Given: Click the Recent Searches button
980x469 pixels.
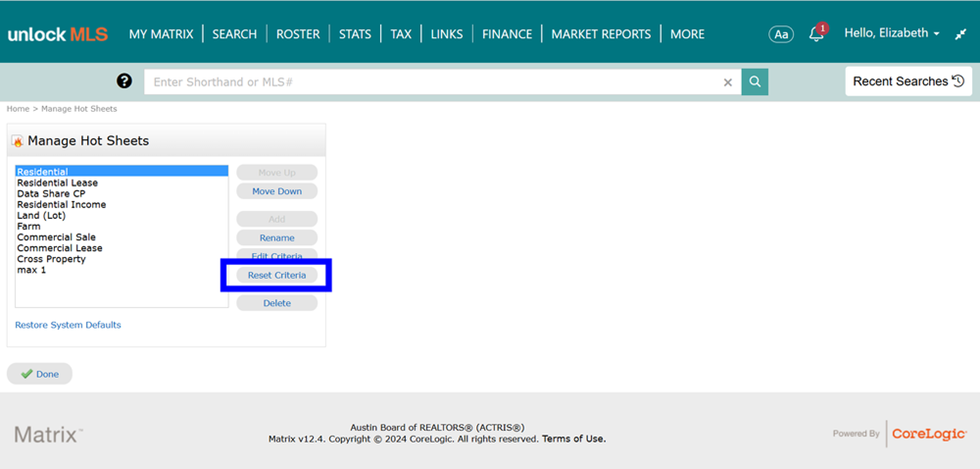Looking at the screenshot, I should 909,81.
